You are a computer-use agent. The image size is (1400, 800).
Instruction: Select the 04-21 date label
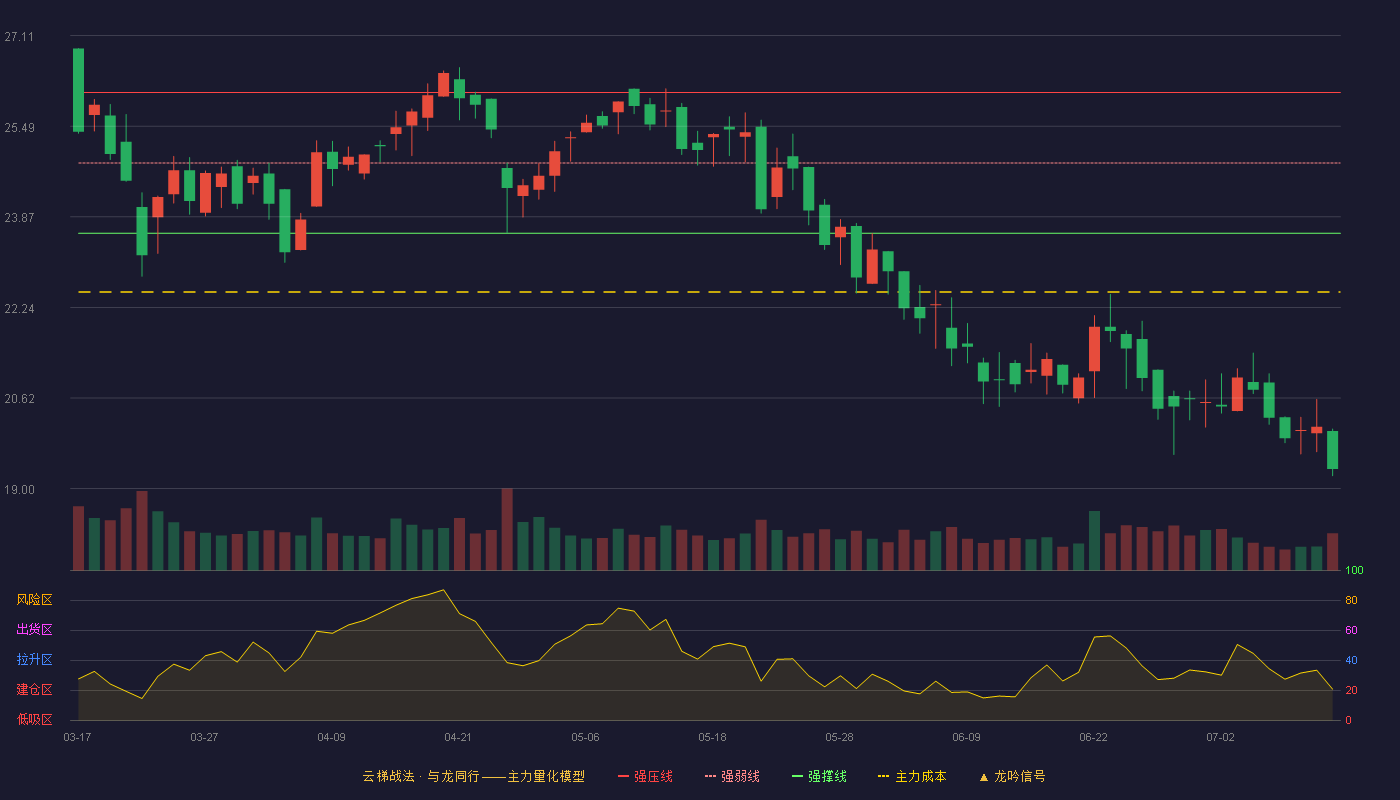(x=458, y=737)
